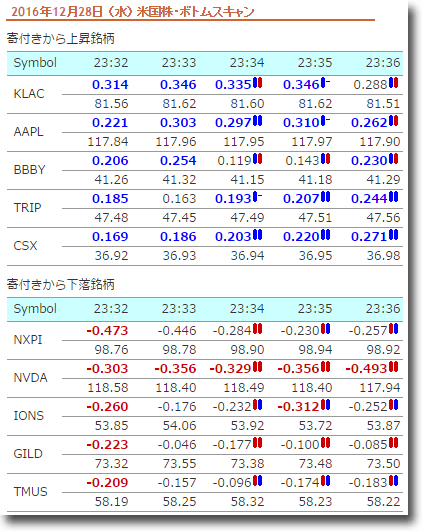Select the NVDA symbol cell
The height and width of the screenshot is (532, 425).
click(30, 378)
